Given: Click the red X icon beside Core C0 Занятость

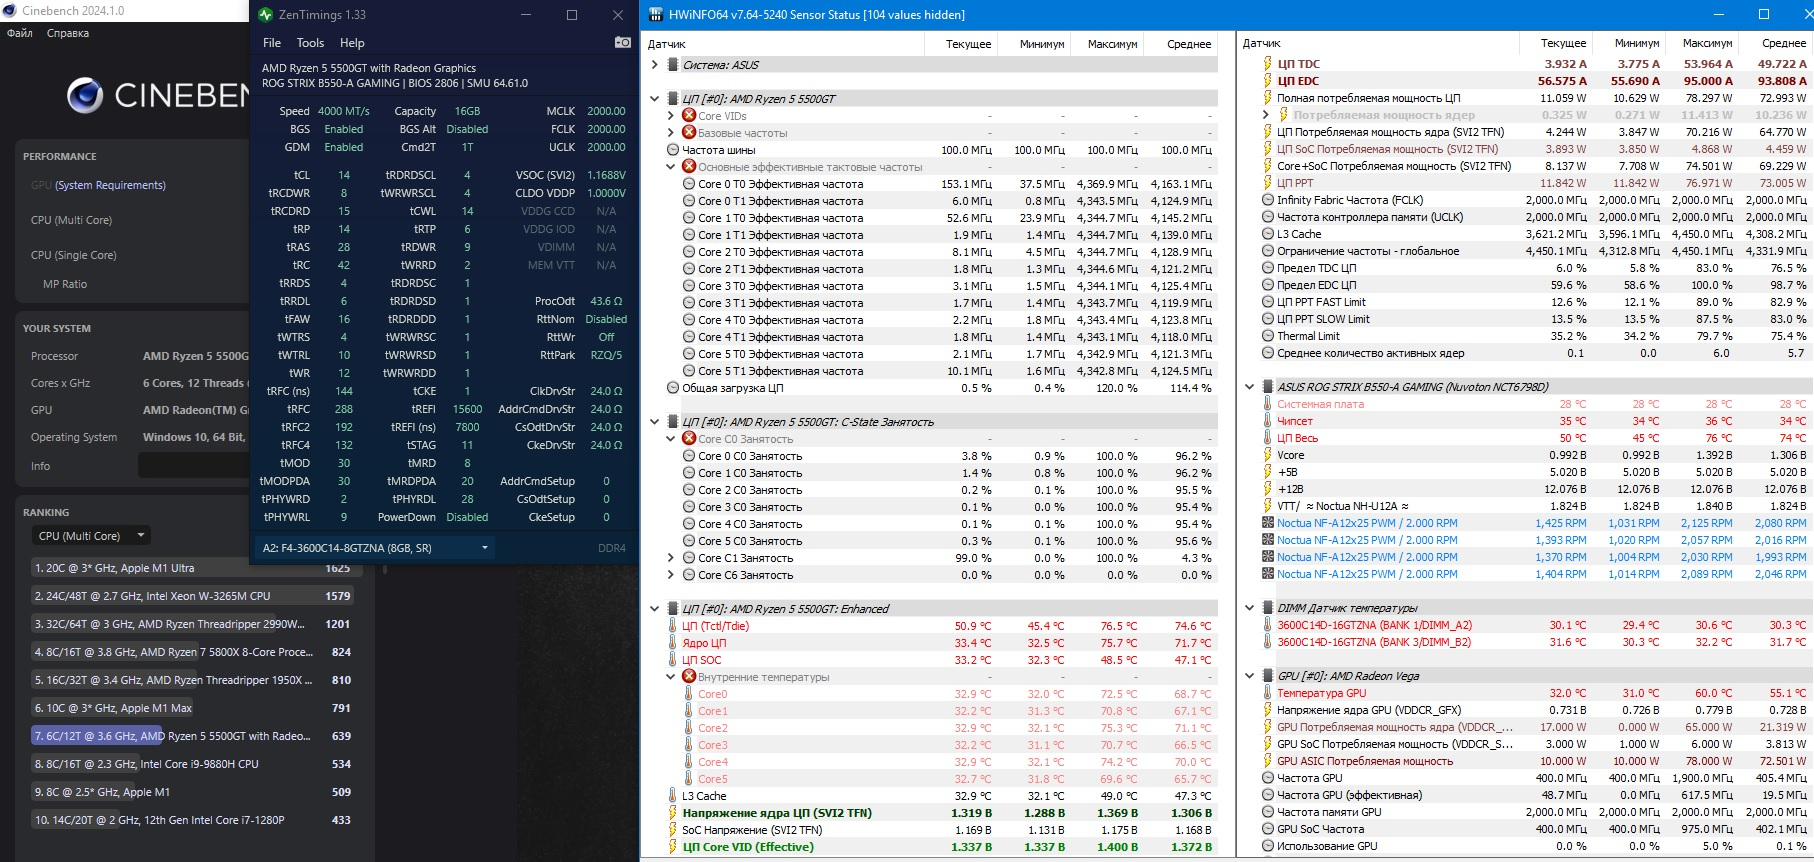Looking at the screenshot, I should (x=689, y=439).
